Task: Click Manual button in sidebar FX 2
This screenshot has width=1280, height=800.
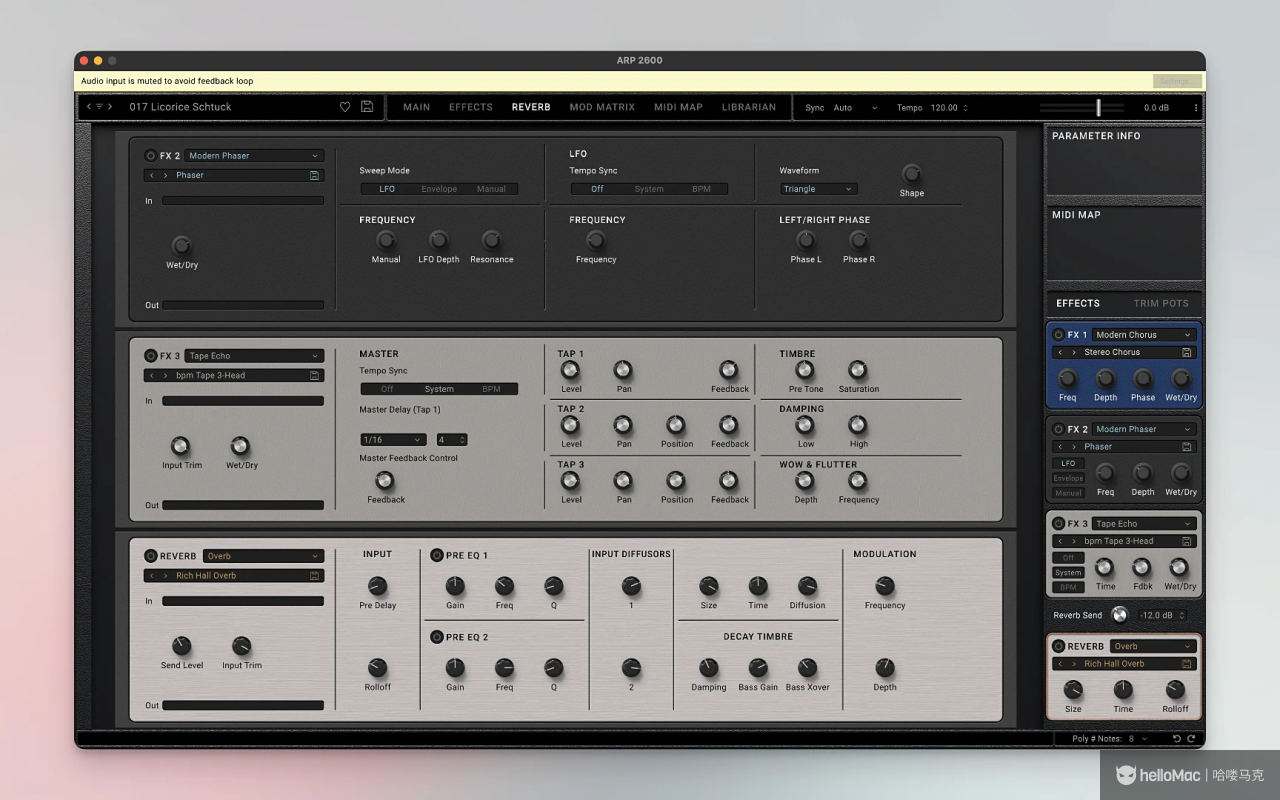Action: pyautogui.click(x=1067, y=493)
